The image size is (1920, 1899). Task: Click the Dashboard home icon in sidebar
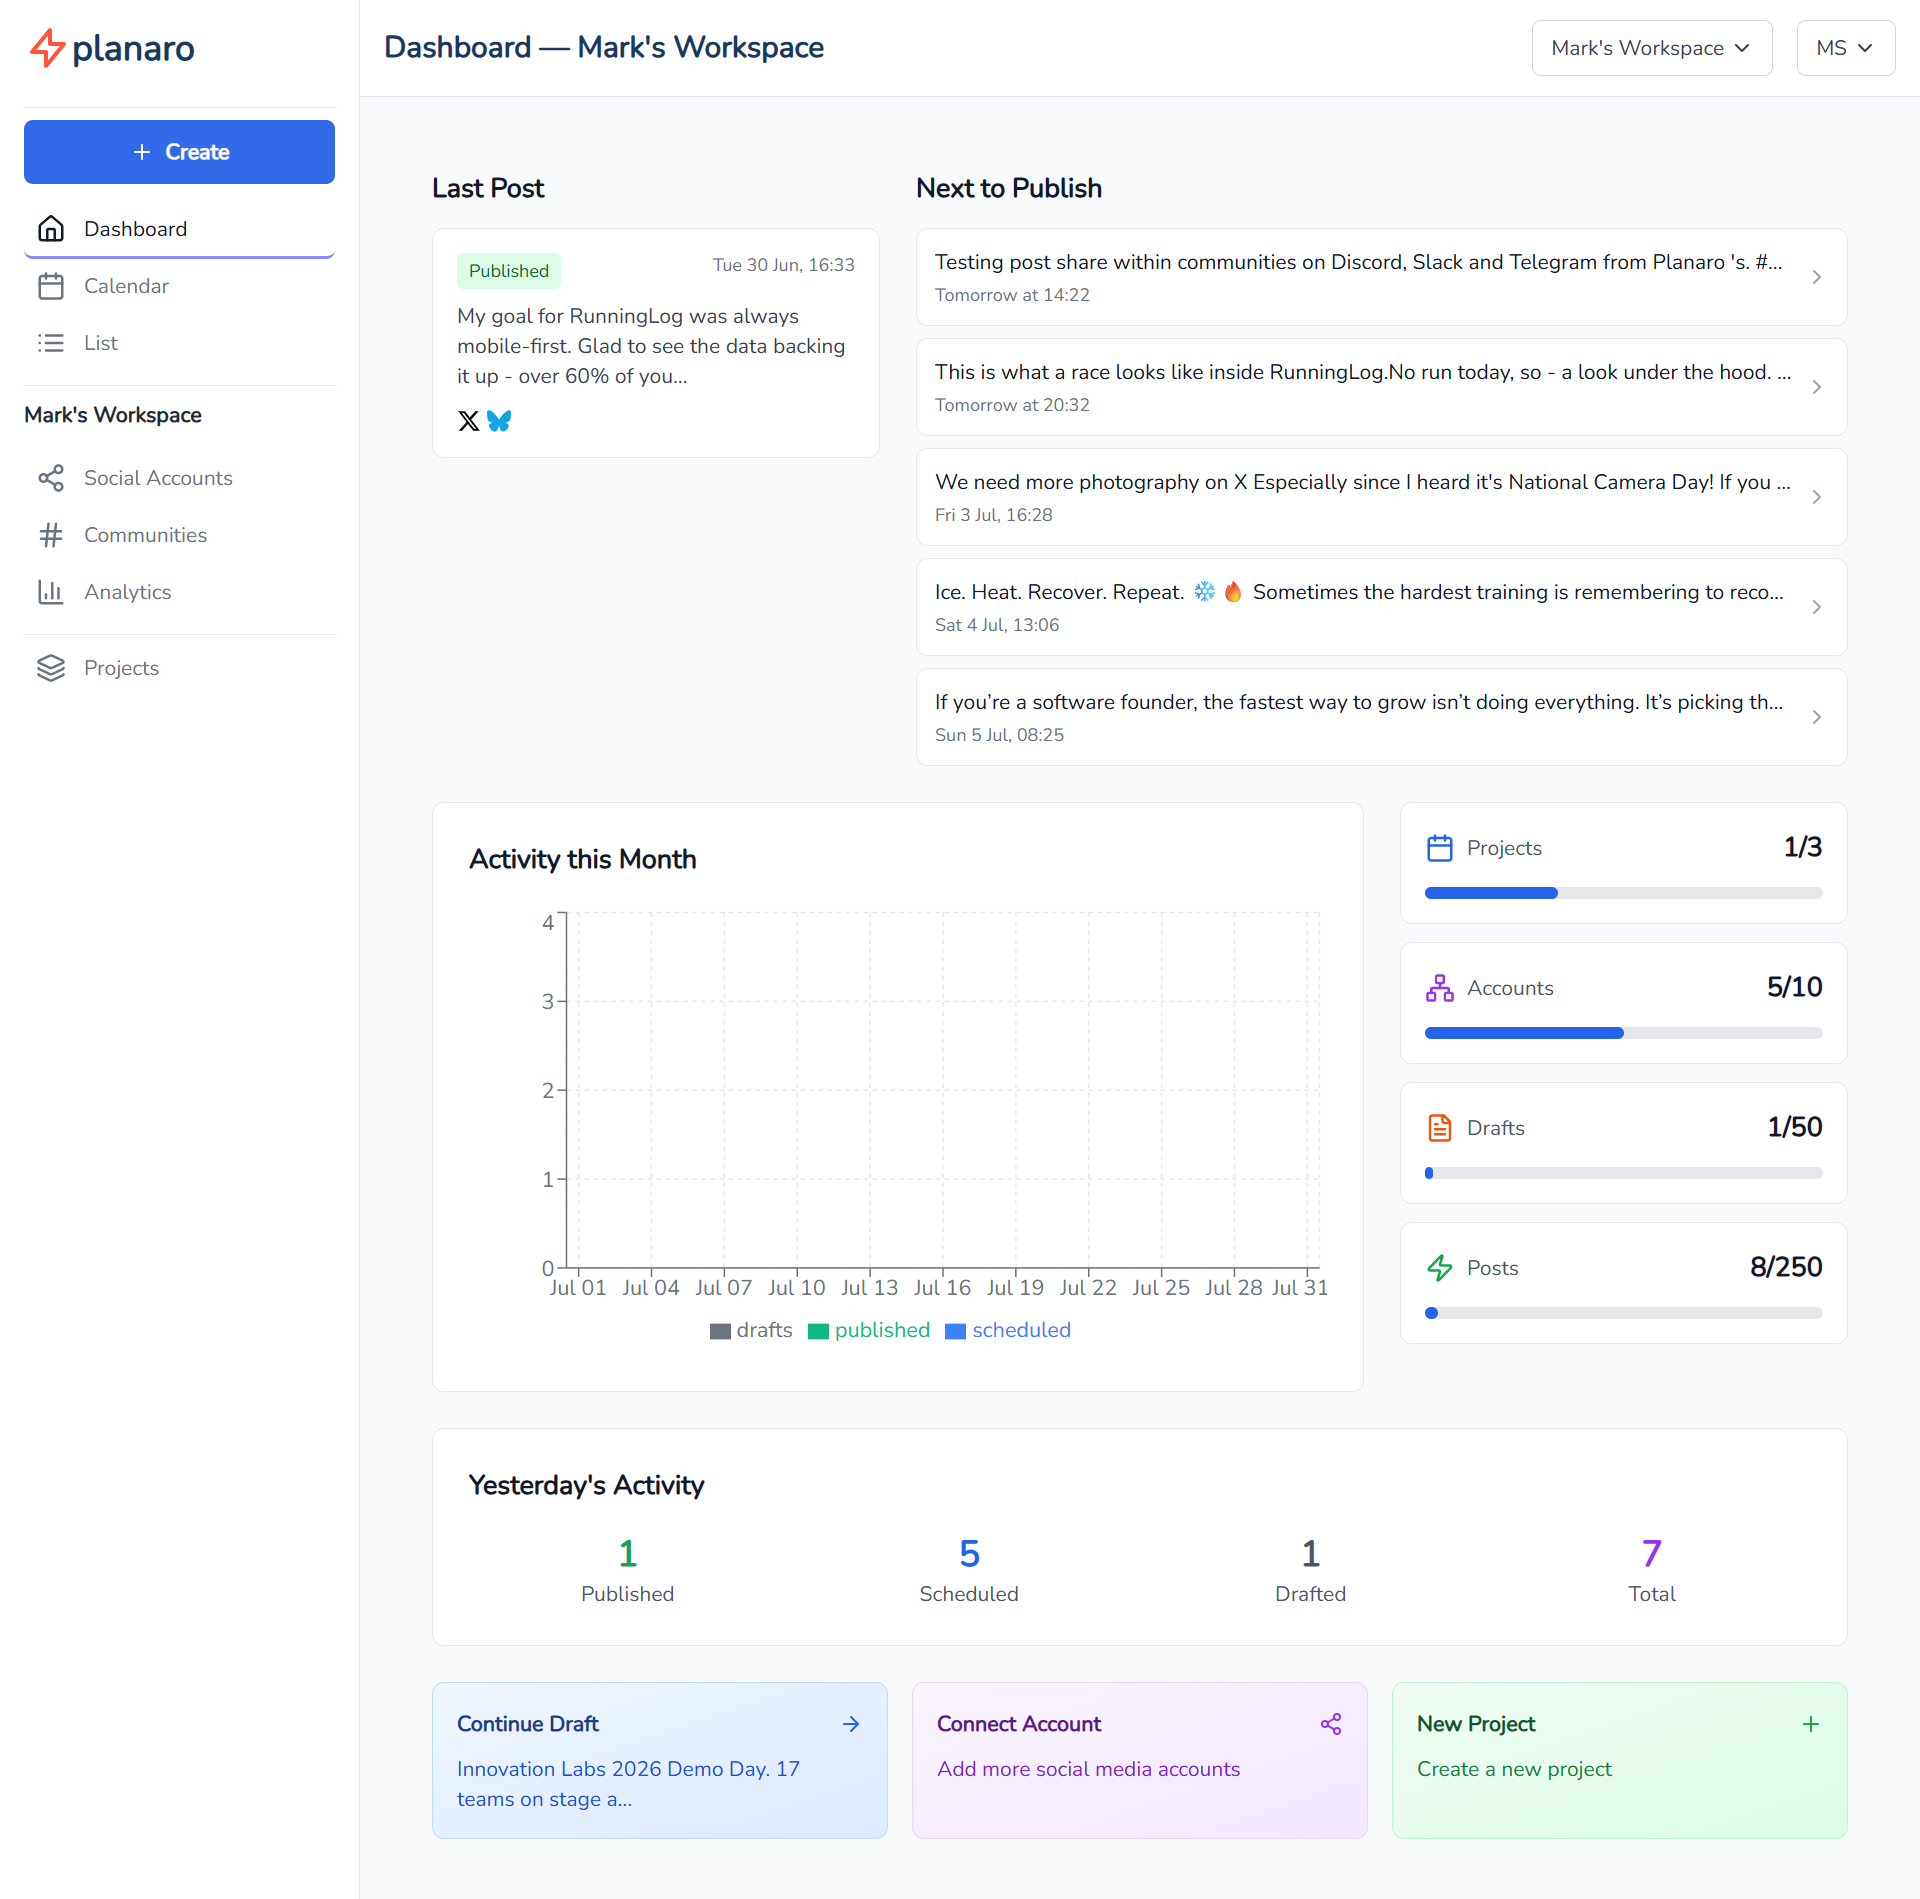51,229
